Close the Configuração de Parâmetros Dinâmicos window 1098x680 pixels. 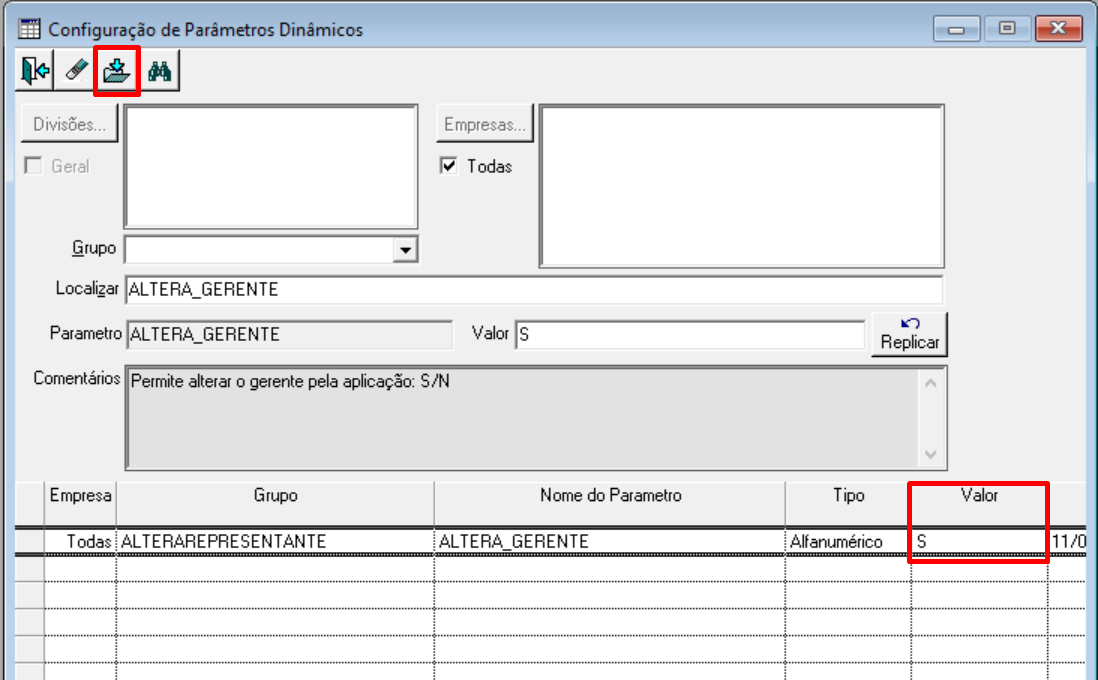[x=1058, y=29]
